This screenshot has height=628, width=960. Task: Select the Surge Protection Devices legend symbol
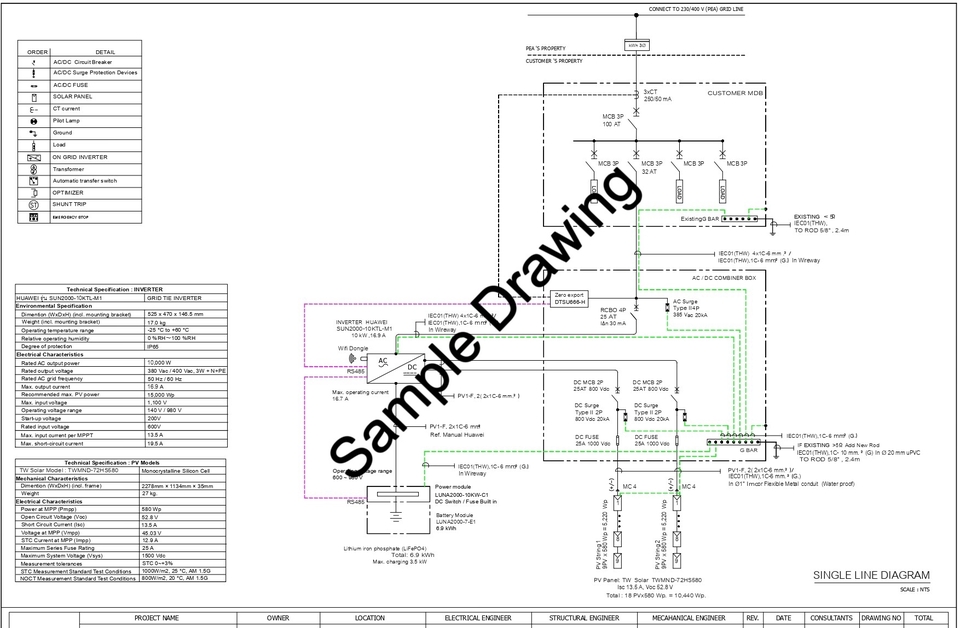click(34, 73)
